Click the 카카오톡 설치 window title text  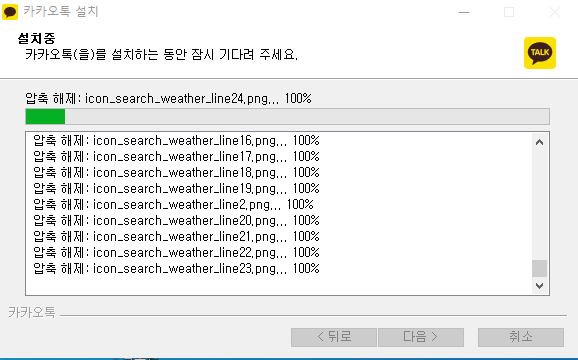tap(61, 11)
